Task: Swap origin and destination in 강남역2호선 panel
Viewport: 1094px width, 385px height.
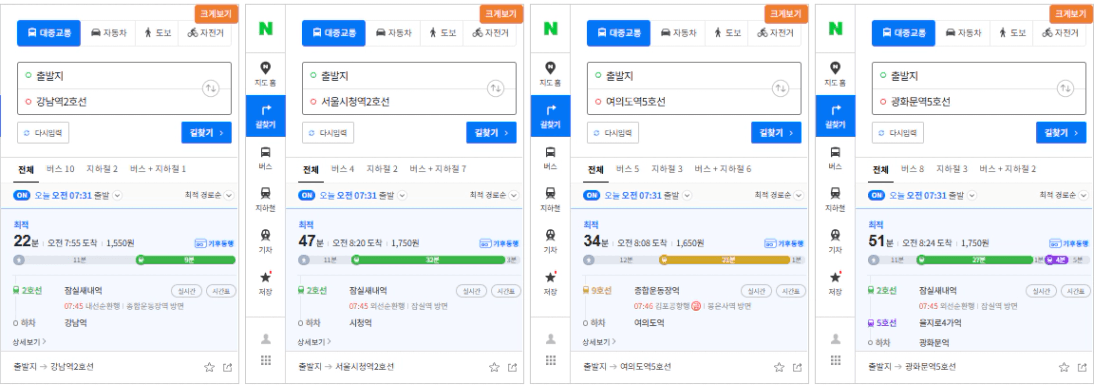Action: 211,89
